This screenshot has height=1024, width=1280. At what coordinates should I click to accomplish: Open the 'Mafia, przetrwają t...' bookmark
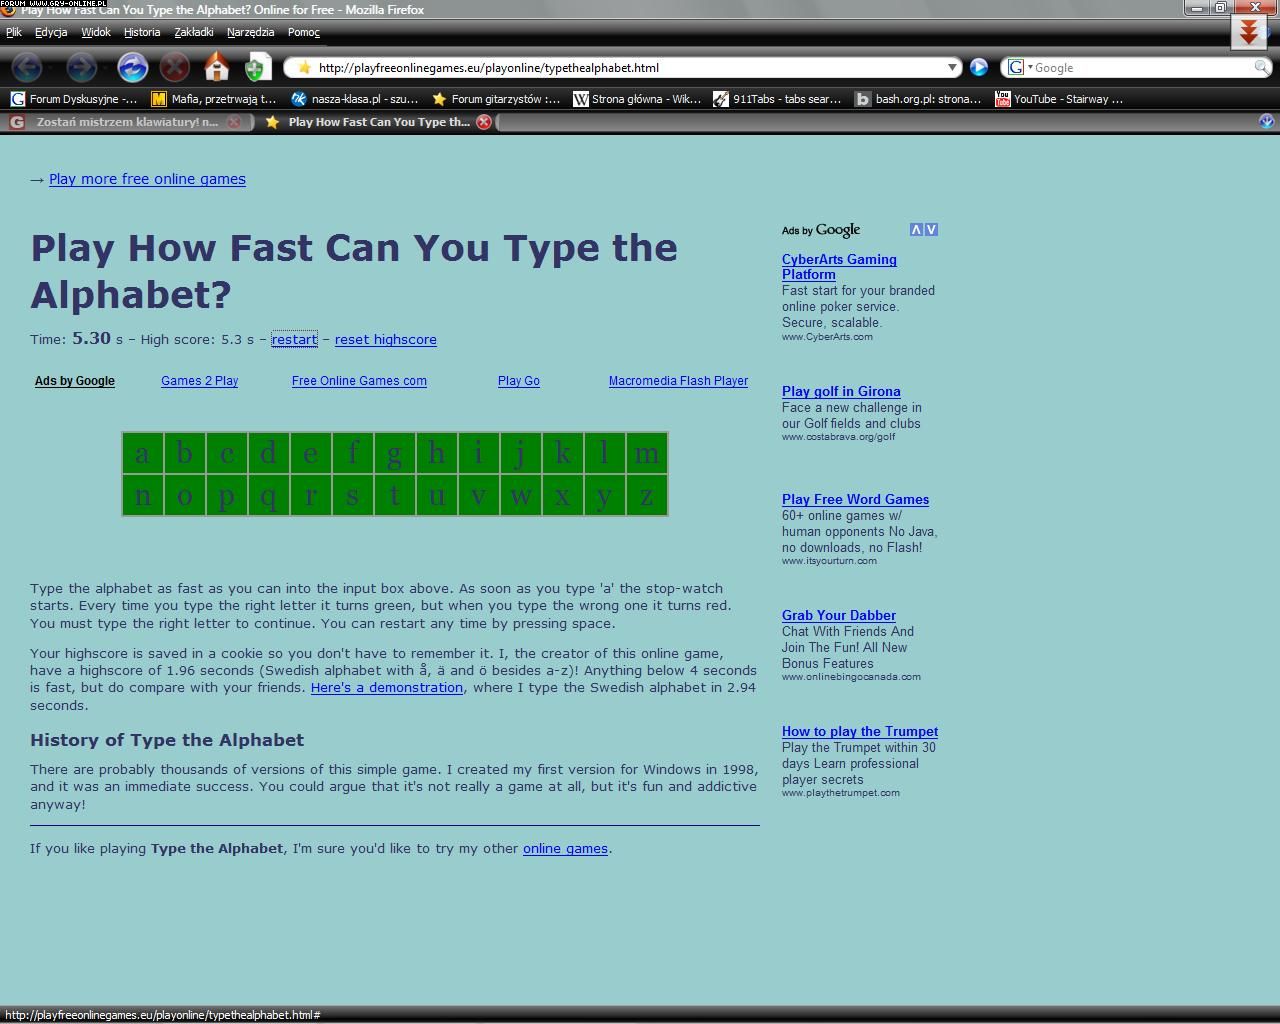tap(214, 99)
